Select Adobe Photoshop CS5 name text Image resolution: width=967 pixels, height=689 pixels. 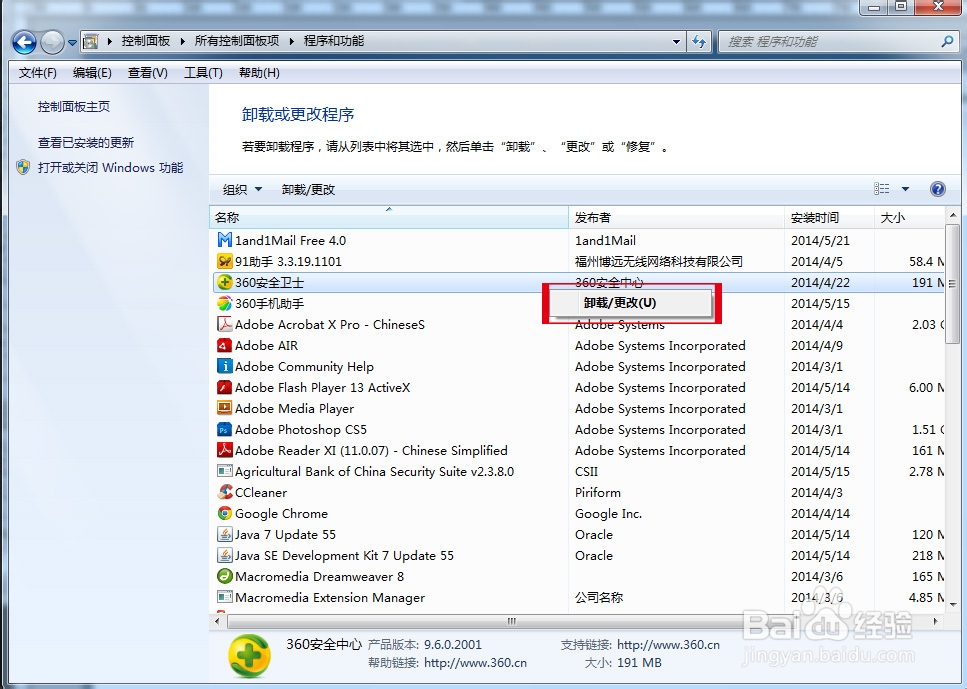(300, 429)
